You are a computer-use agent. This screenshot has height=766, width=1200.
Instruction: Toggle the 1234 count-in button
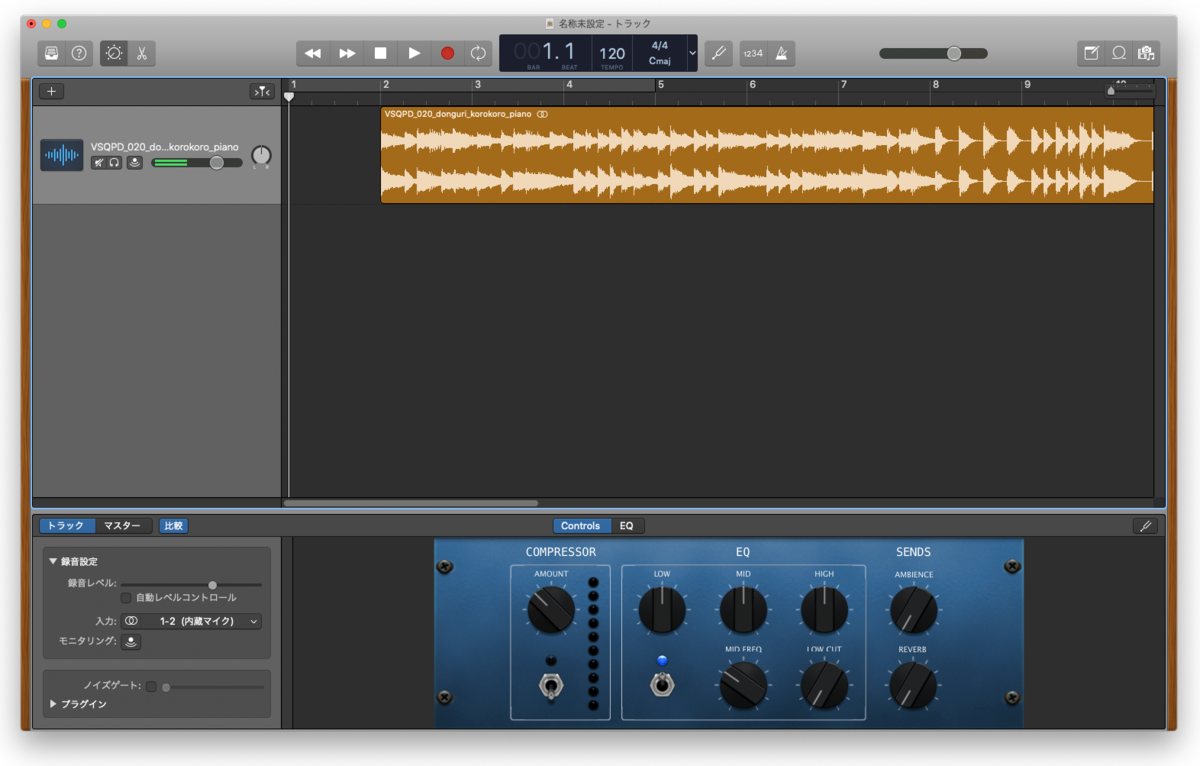pos(753,53)
